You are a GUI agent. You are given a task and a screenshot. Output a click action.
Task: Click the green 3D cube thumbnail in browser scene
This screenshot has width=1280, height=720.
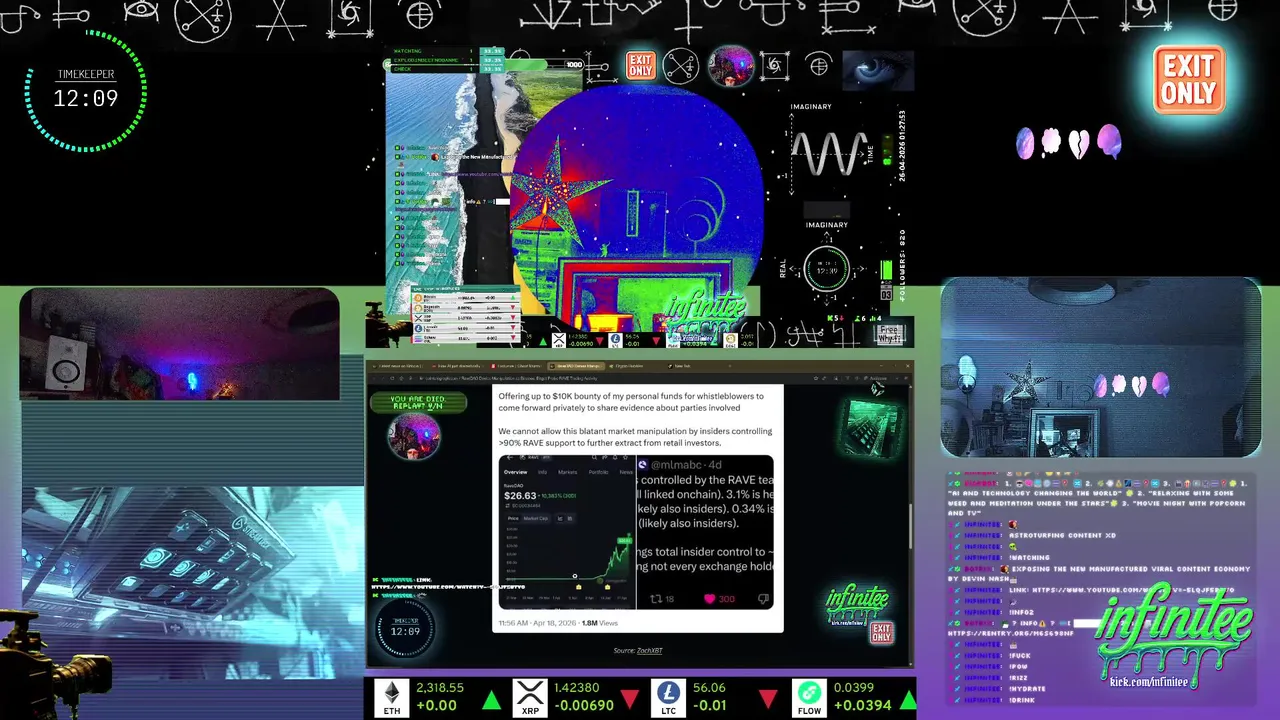click(872, 428)
